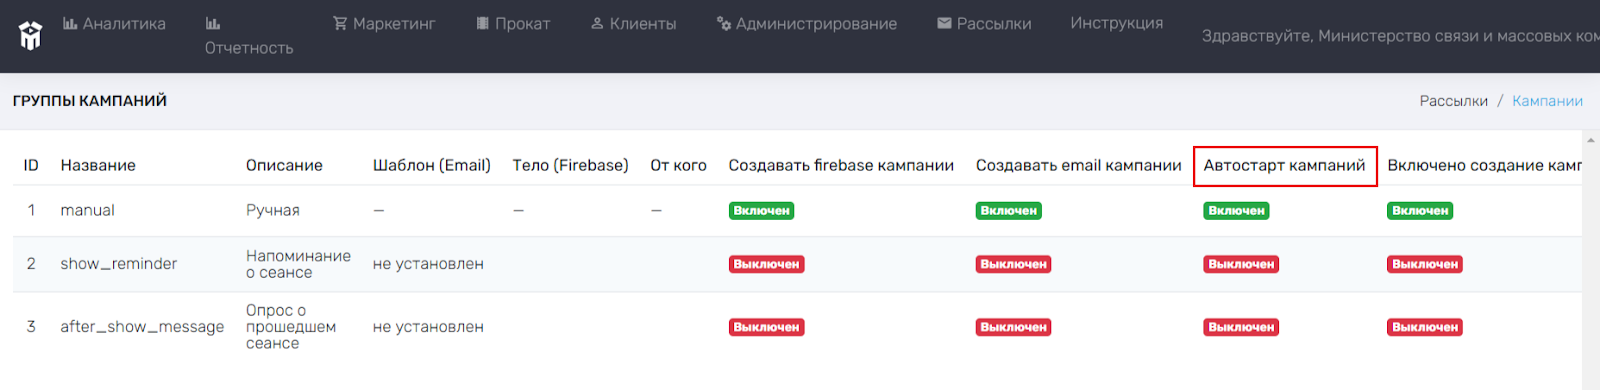
Task: Toggle Автостарт badge for show_reminder
Action: click(x=1241, y=264)
